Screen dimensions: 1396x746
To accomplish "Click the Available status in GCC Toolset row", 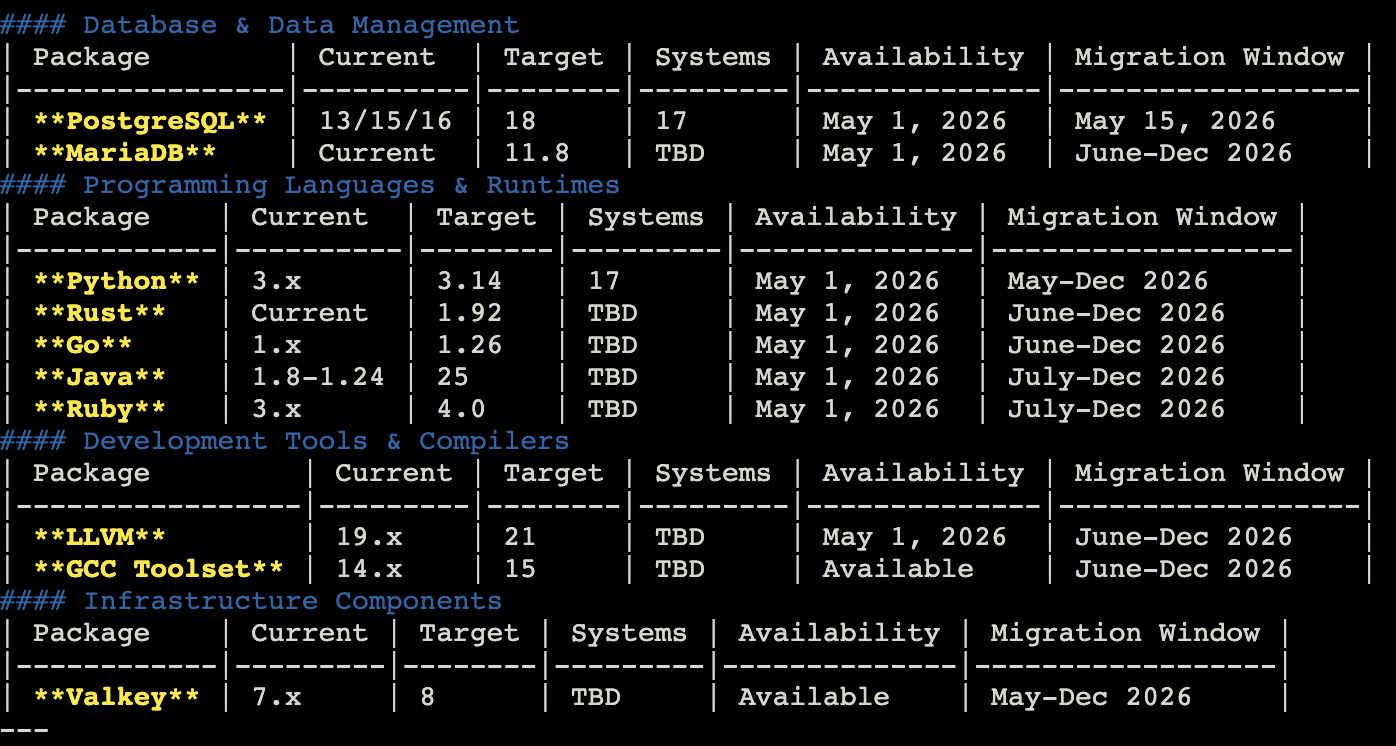I will tap(897, 569).
